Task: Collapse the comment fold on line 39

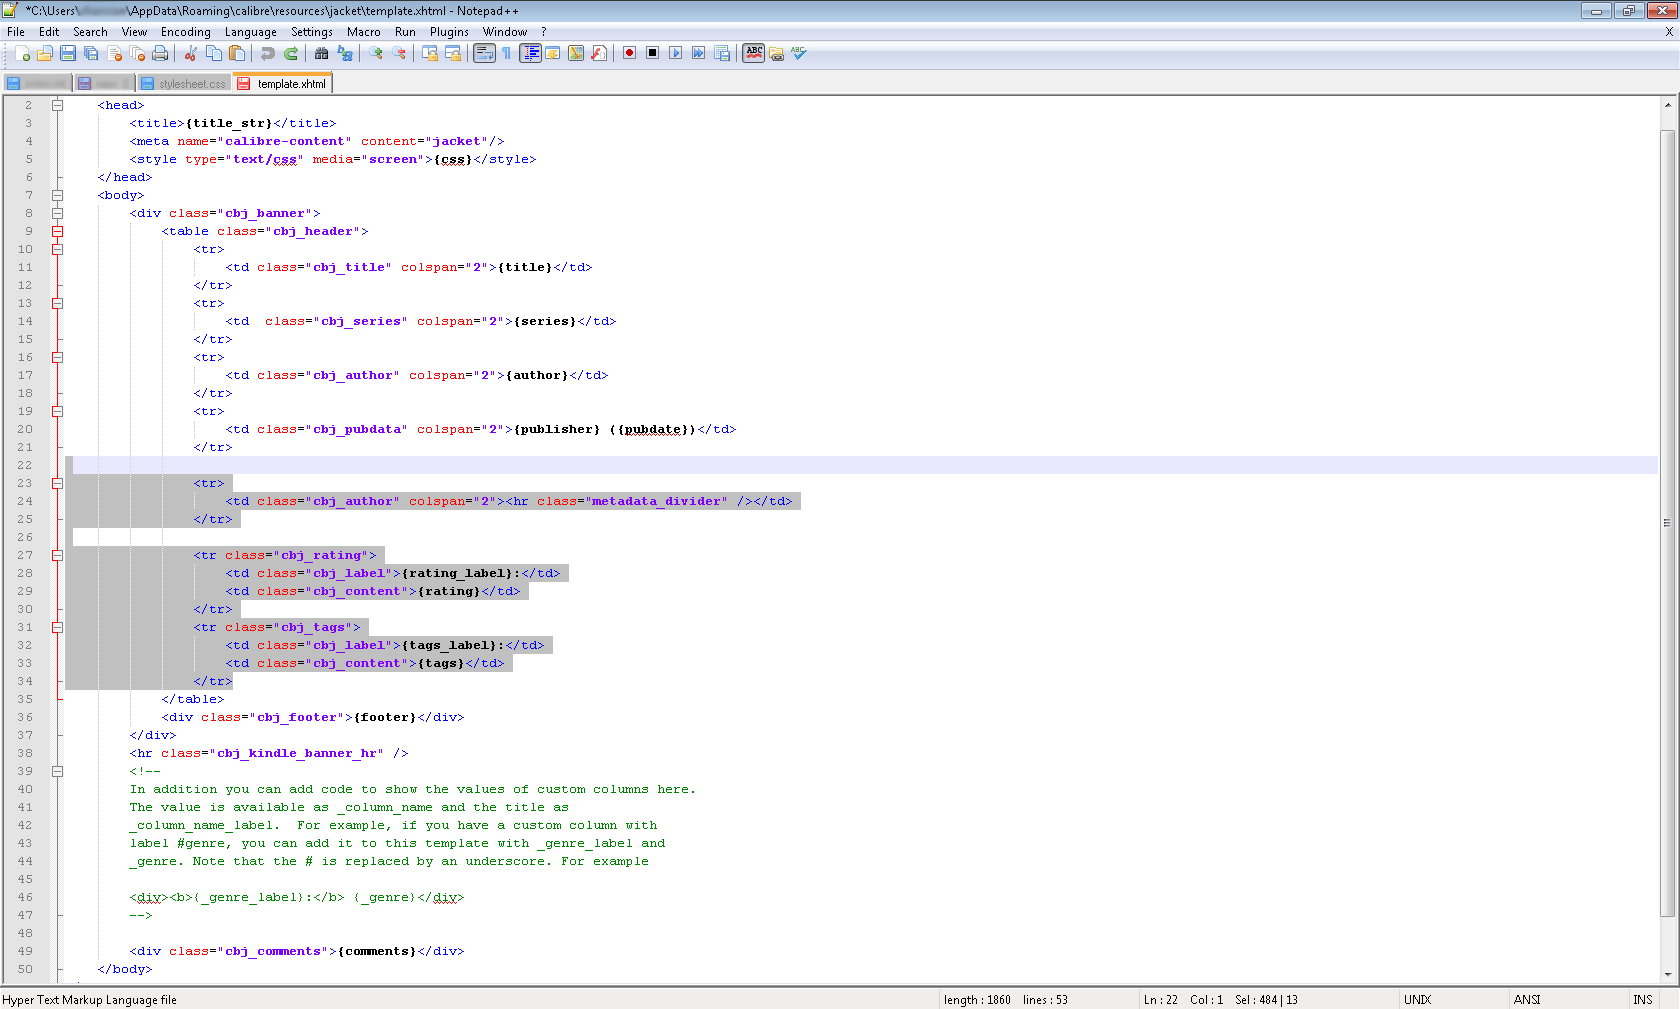Action: pyautogui.click(x=57, y=771)
